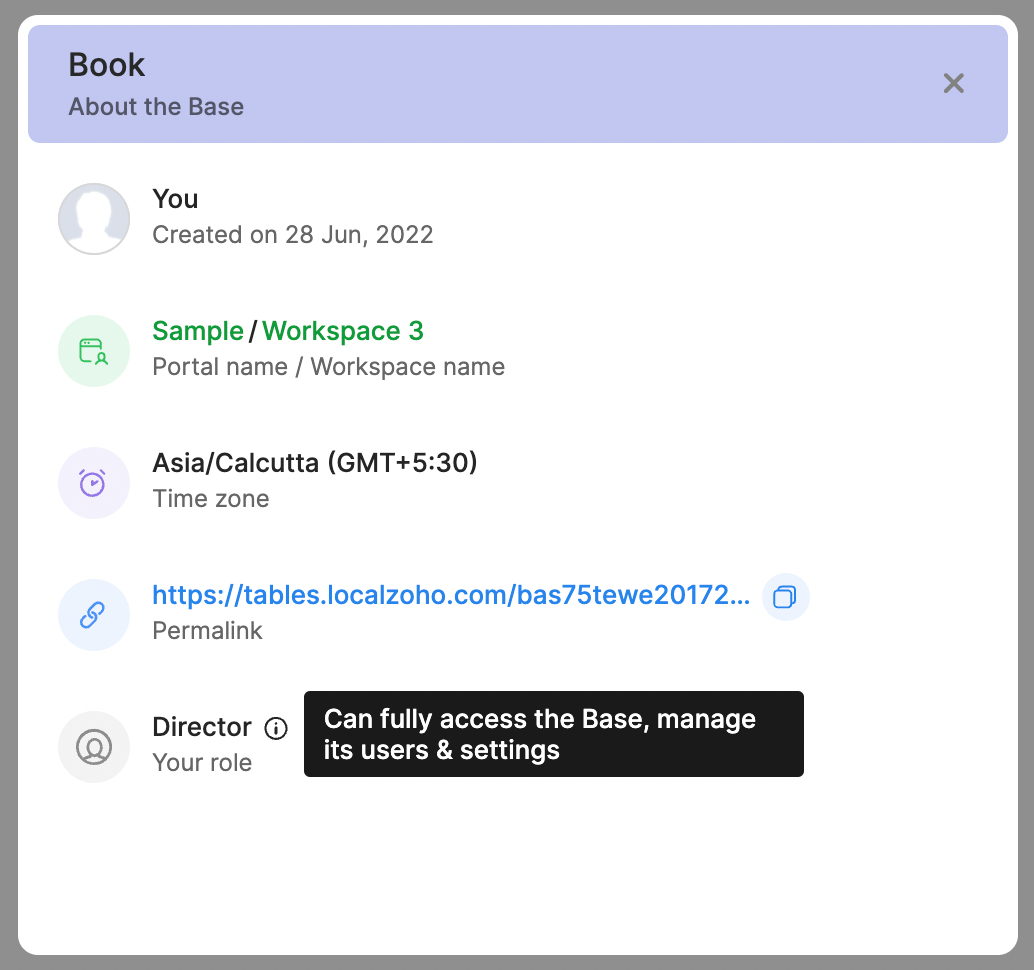Click the Director role name
The image size is (1034, 970).
202,727
